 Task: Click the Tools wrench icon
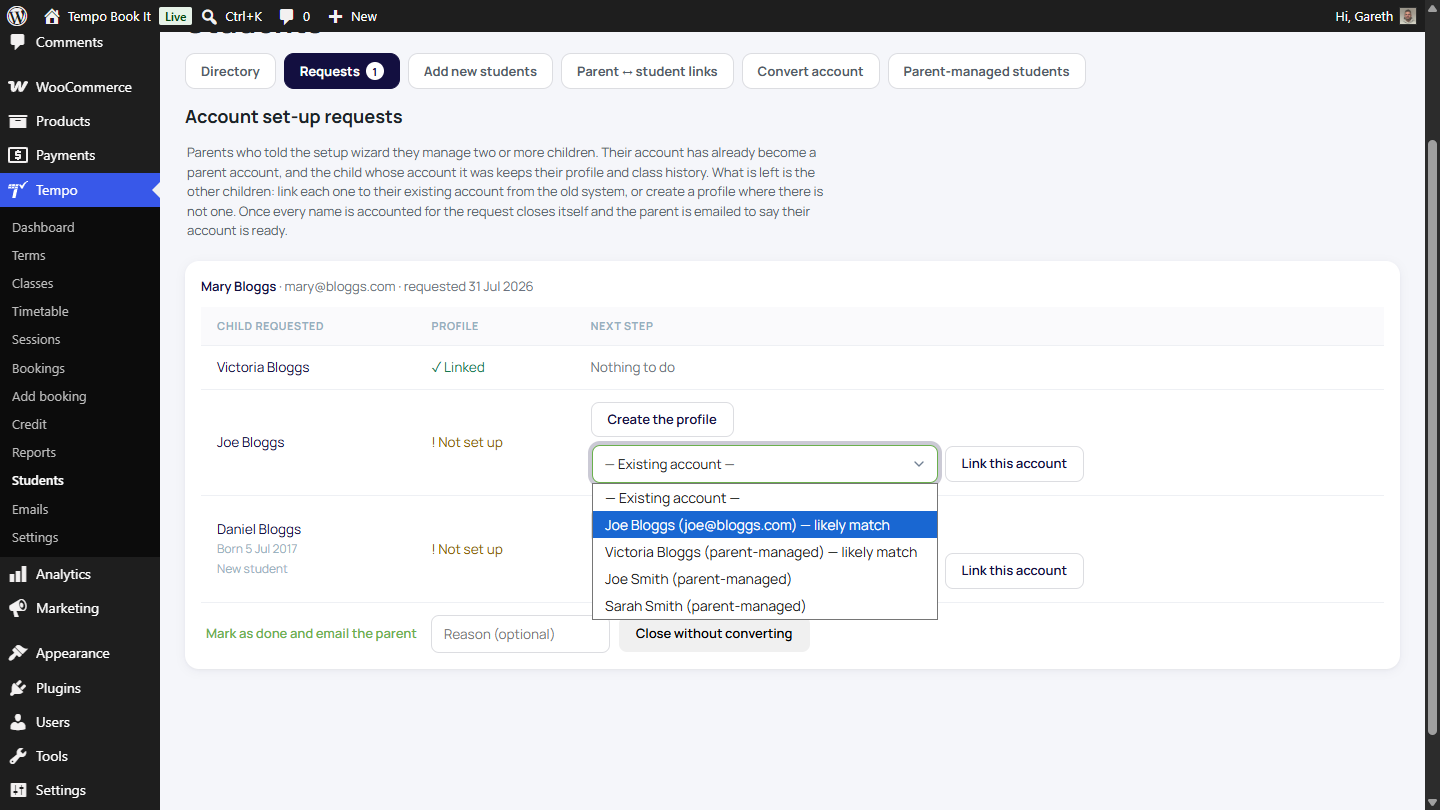point(18,756)
